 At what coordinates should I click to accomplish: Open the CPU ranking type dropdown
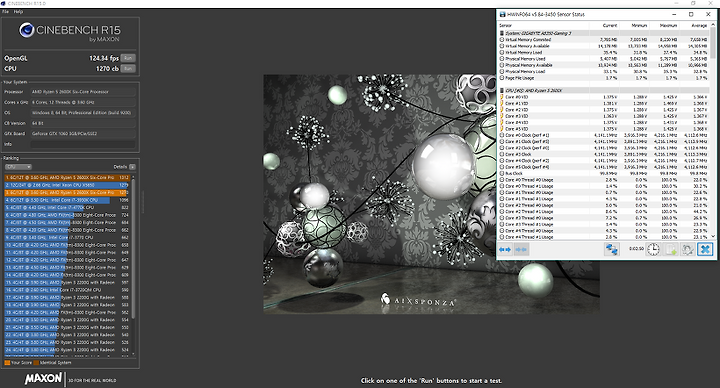(18, 167)
